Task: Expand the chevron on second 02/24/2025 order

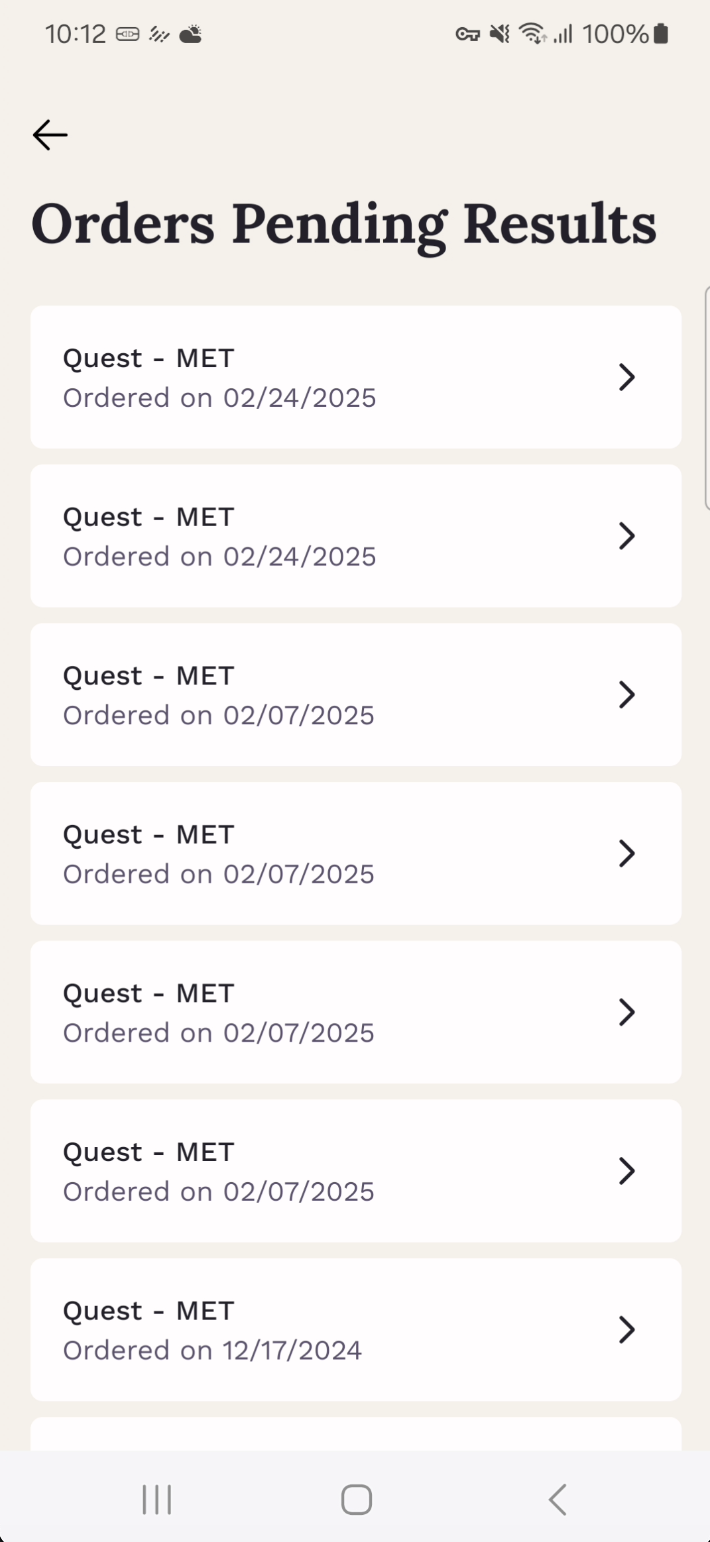Action: pyautogui.click(x=627, y=536)
